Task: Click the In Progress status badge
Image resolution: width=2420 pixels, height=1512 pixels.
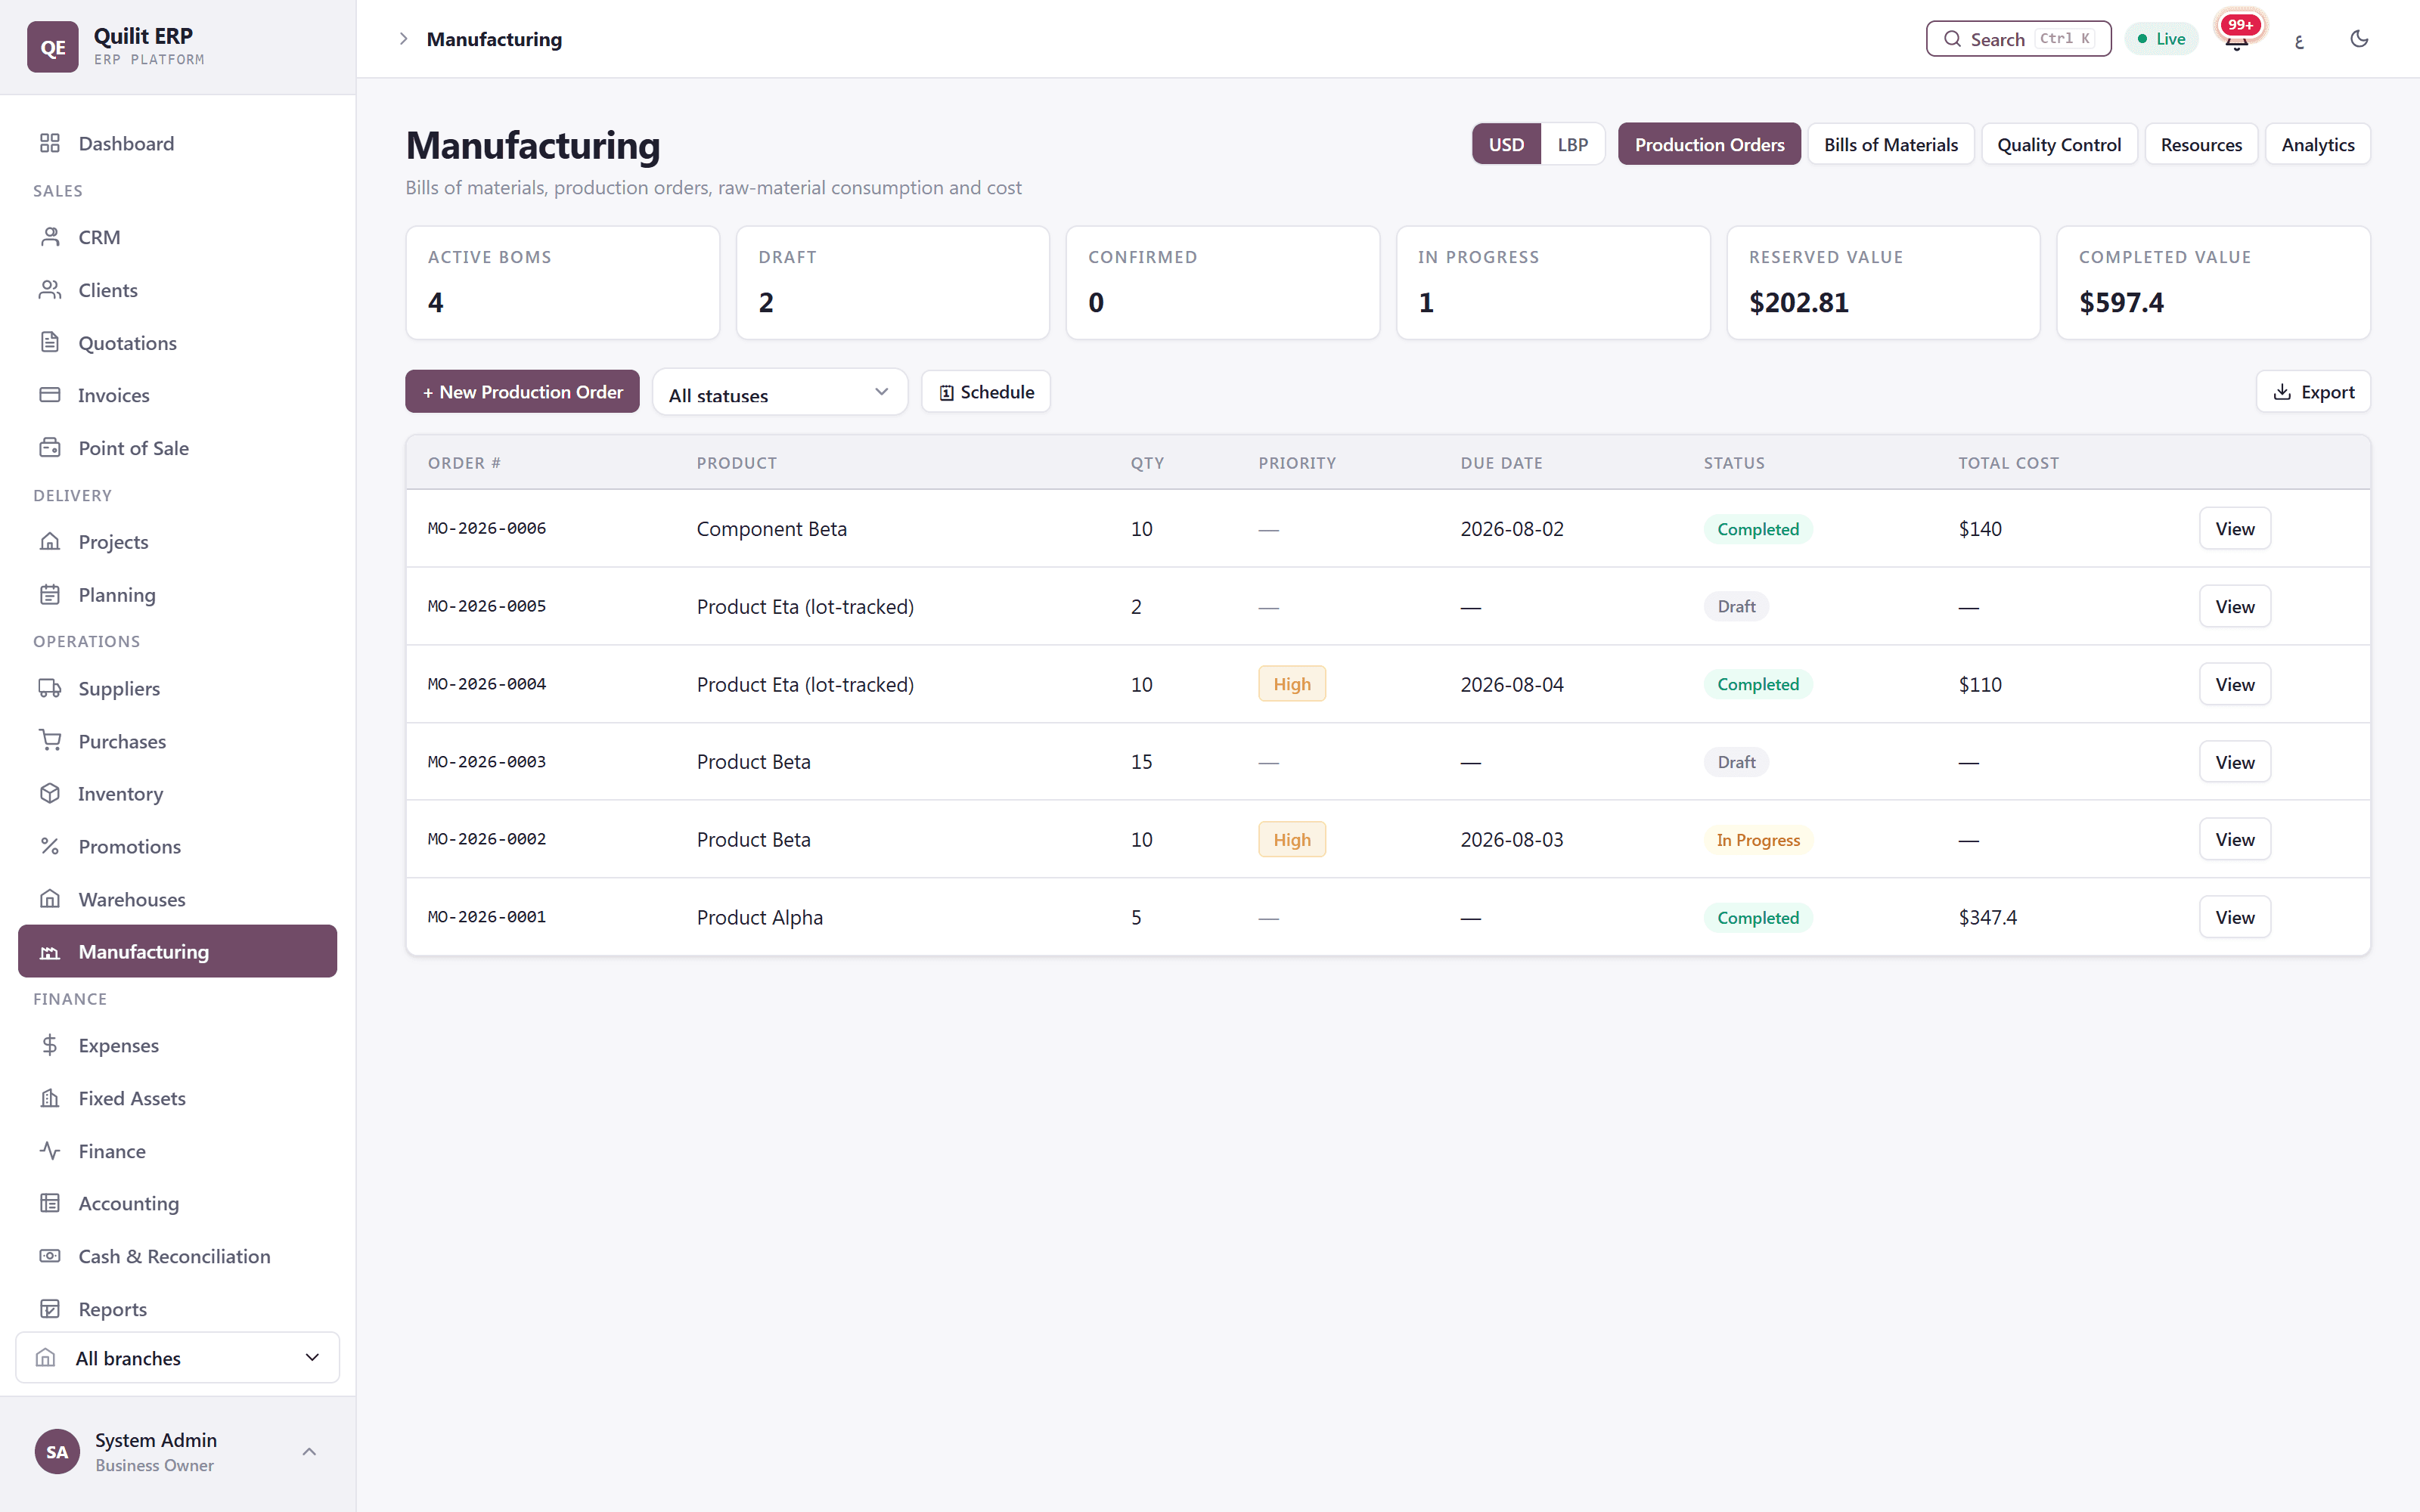Action: (1758, 840)
